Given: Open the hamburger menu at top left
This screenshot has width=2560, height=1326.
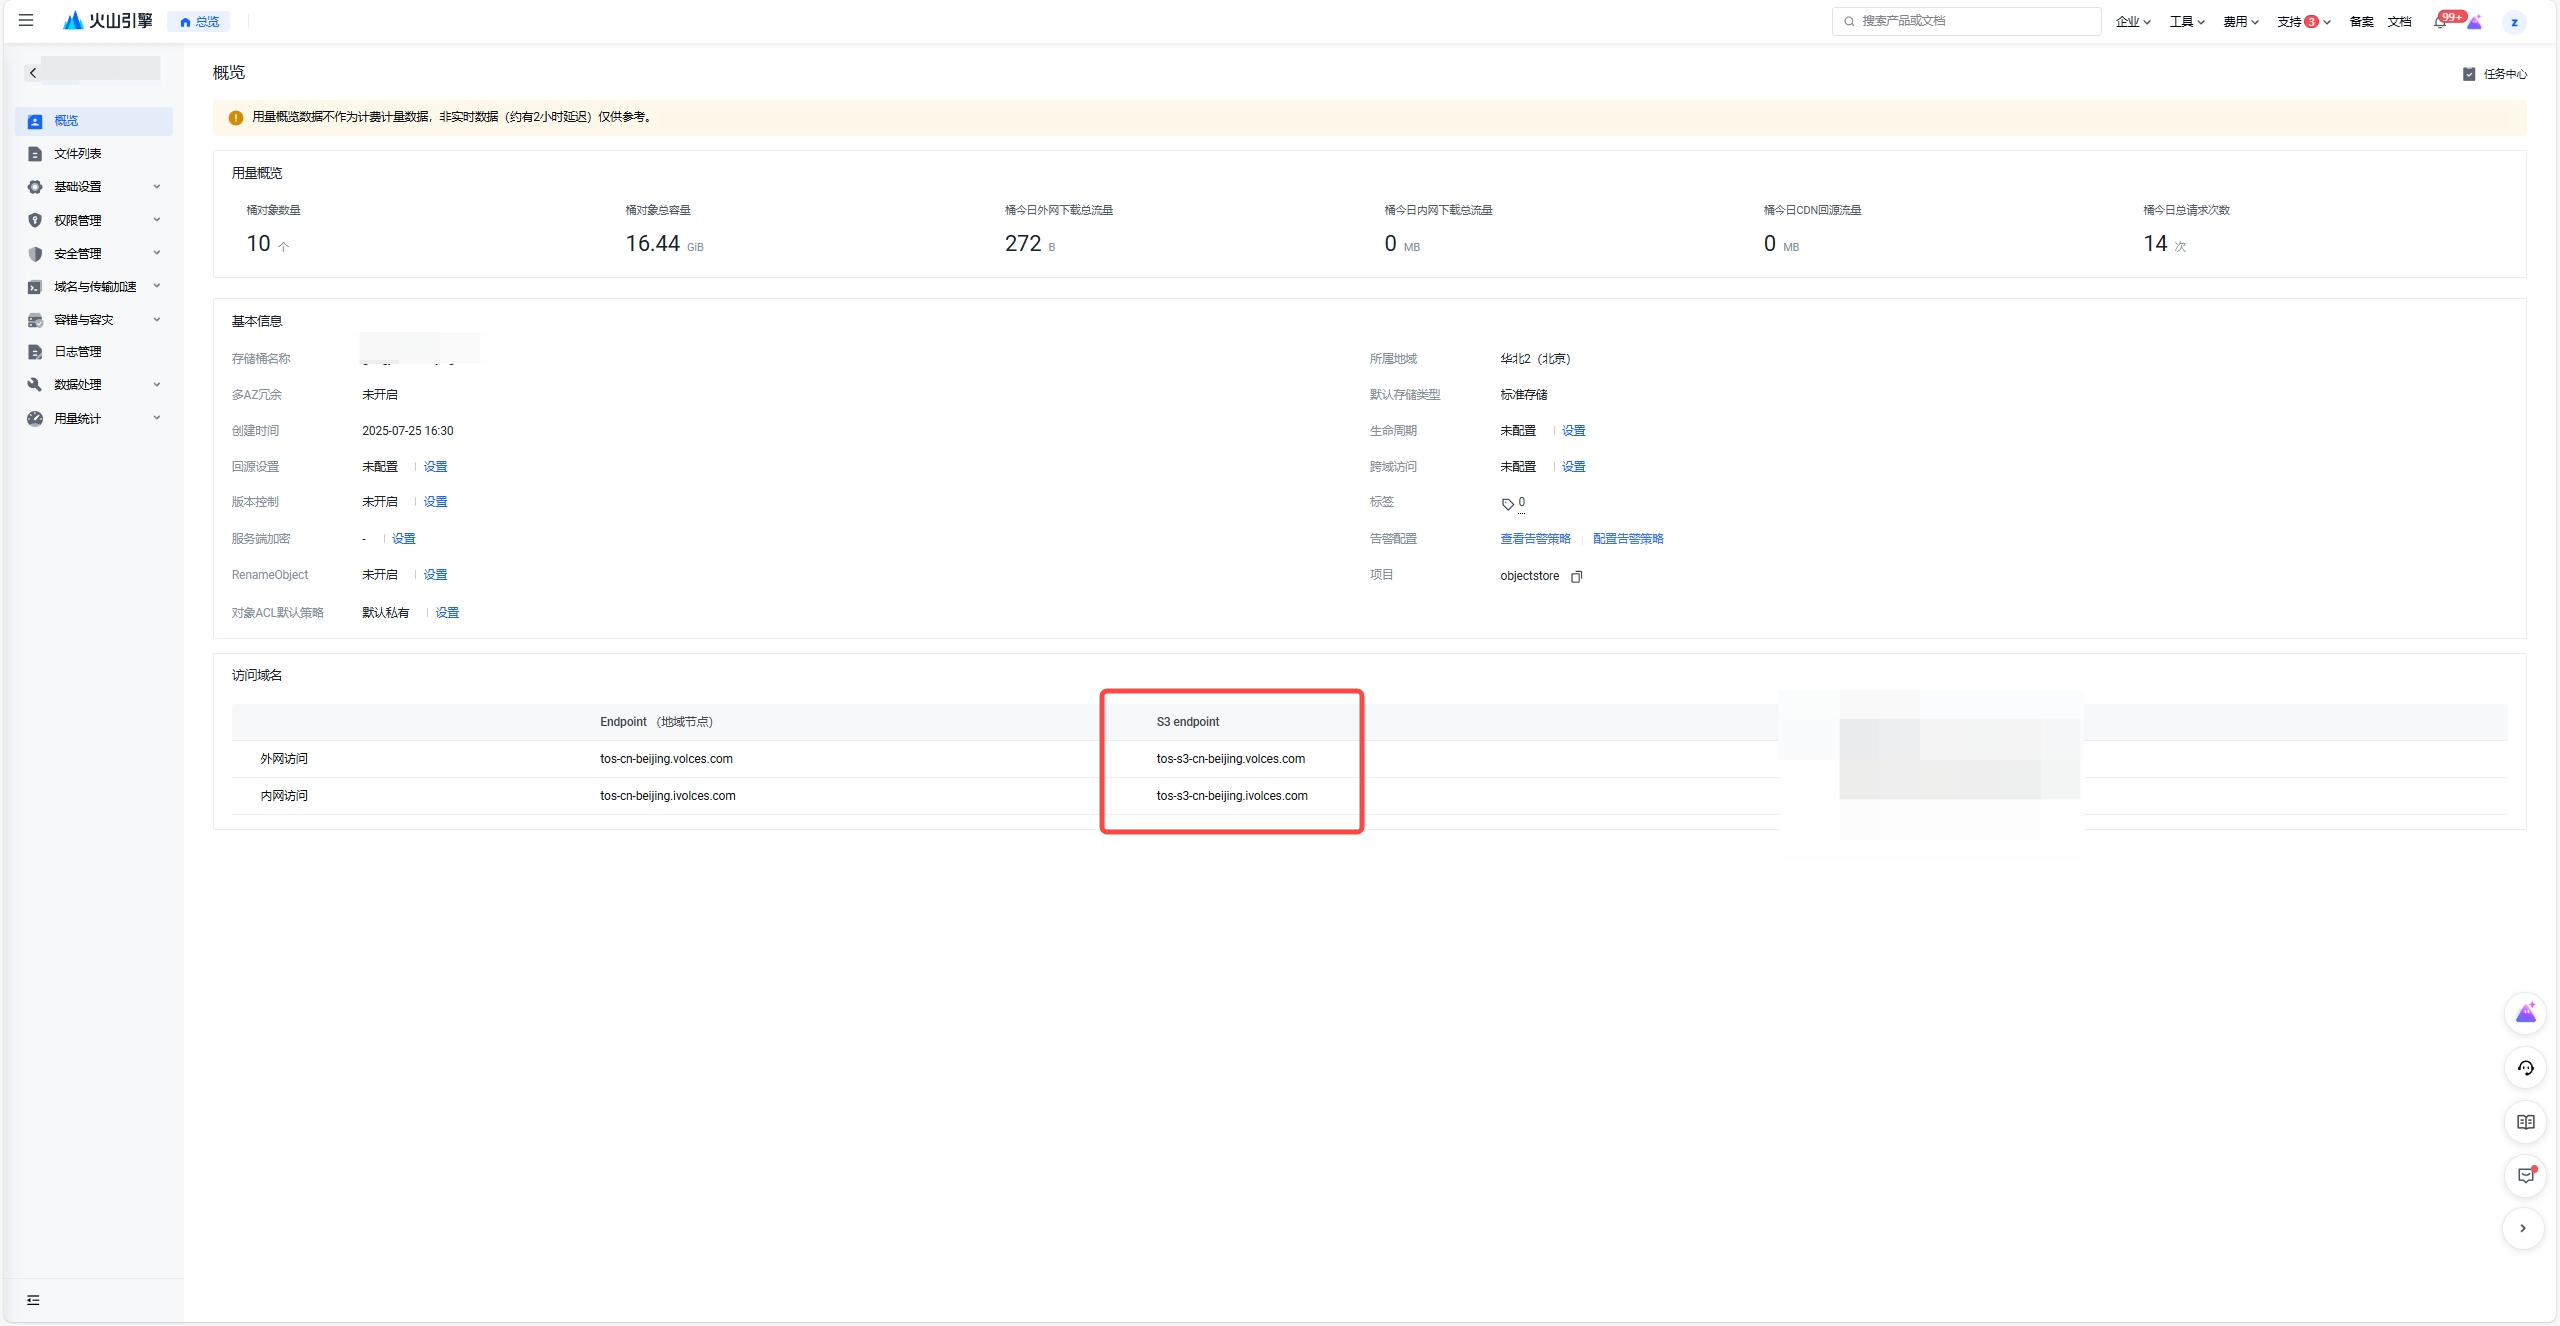Looking at the screenshot, I should tap(26, 20).
